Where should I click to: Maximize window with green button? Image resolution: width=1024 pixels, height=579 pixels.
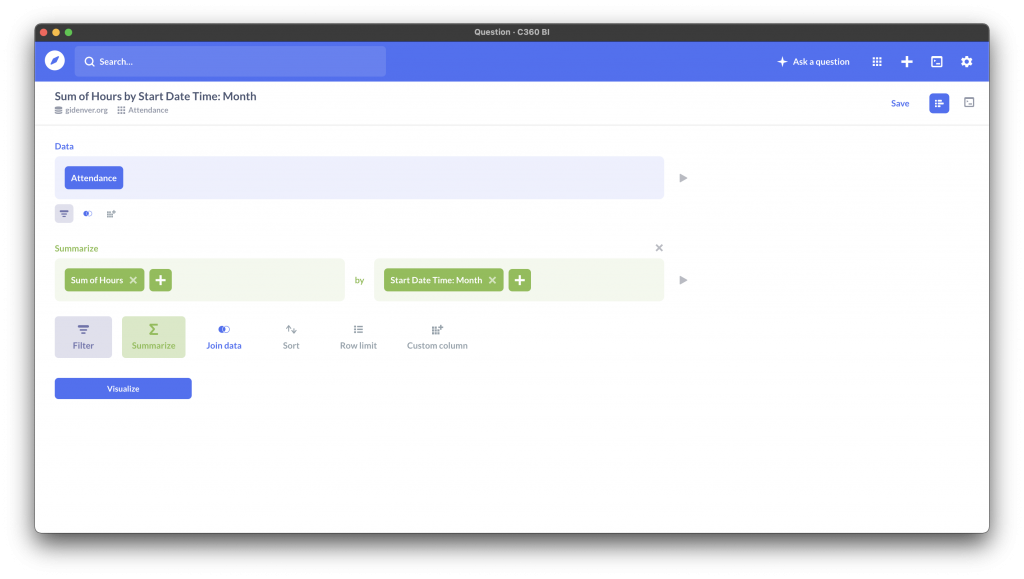[69, 32]
